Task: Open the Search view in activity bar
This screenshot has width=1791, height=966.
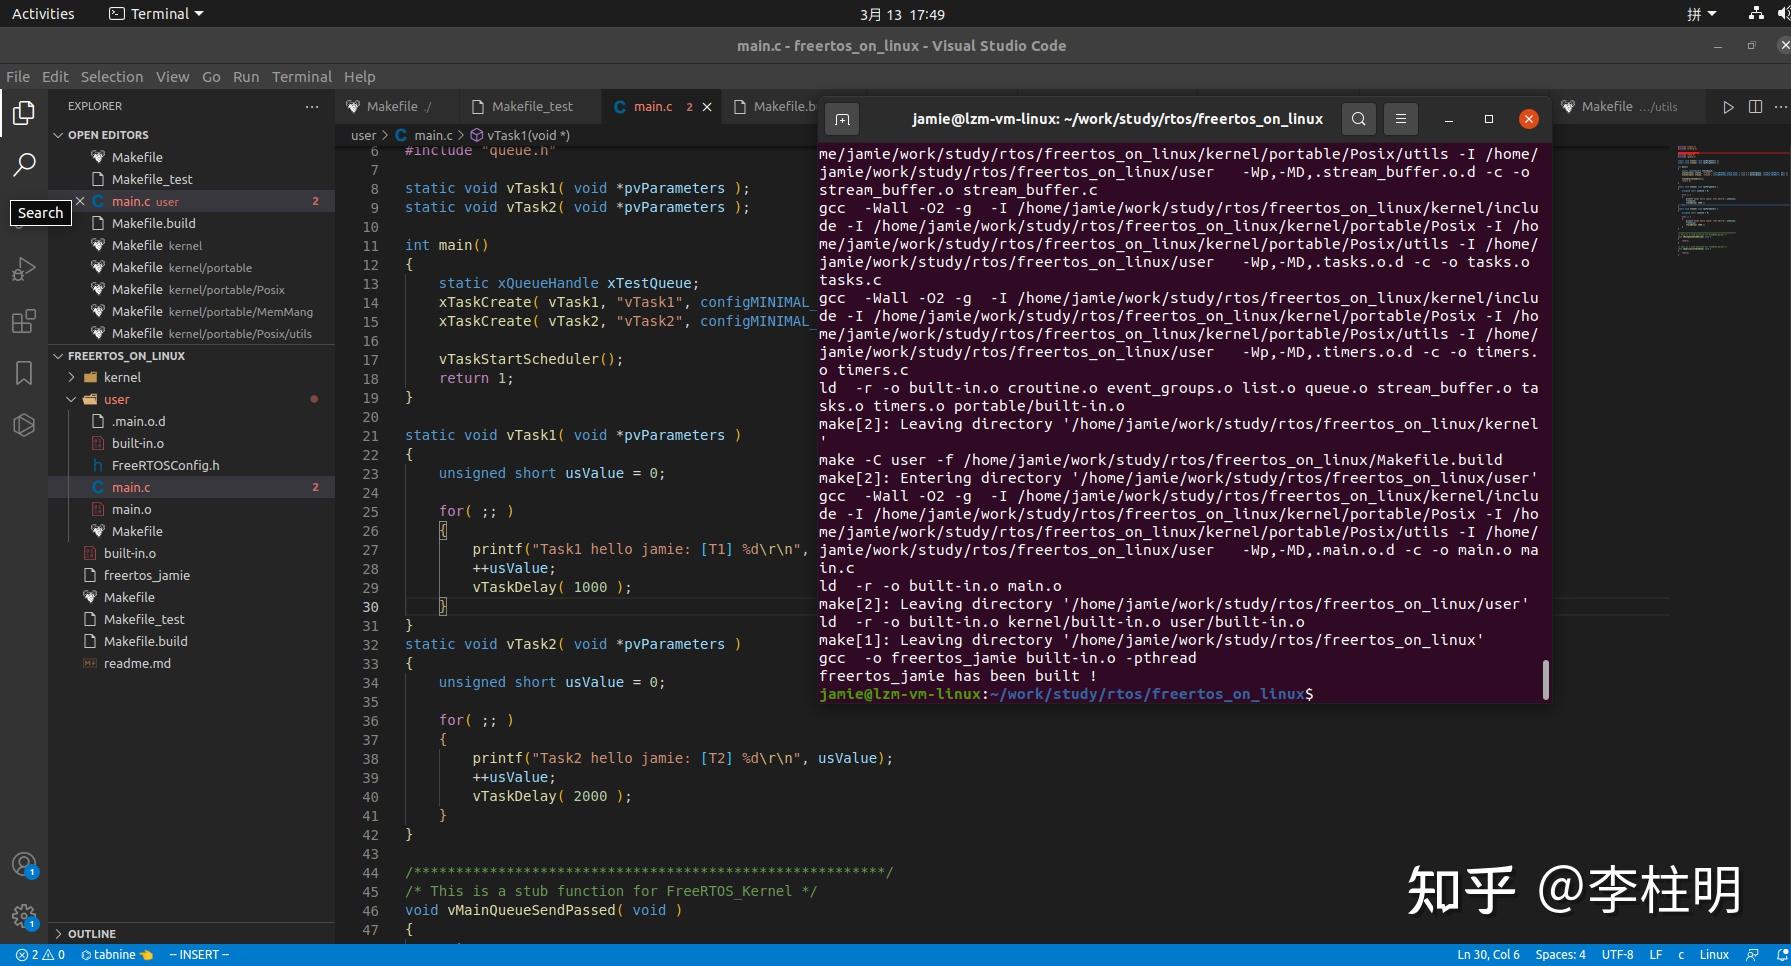Action: click(x=24, y=165)
